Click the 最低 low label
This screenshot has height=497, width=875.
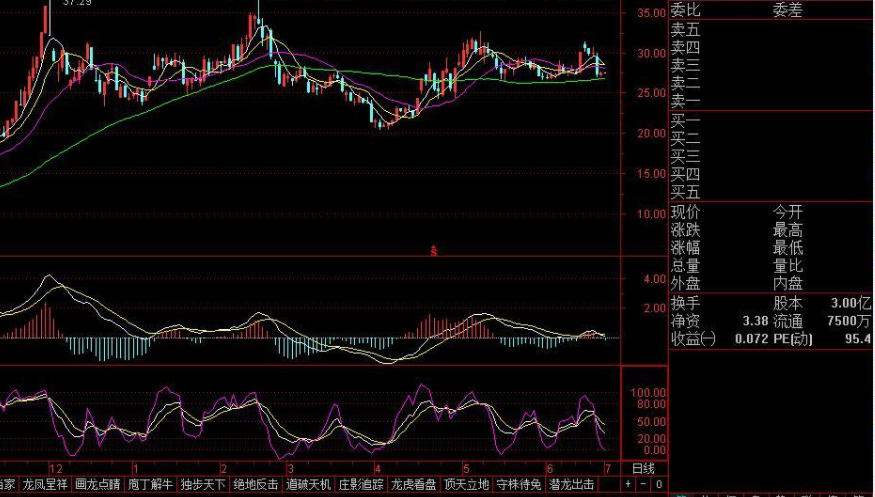tap(788, 248)
